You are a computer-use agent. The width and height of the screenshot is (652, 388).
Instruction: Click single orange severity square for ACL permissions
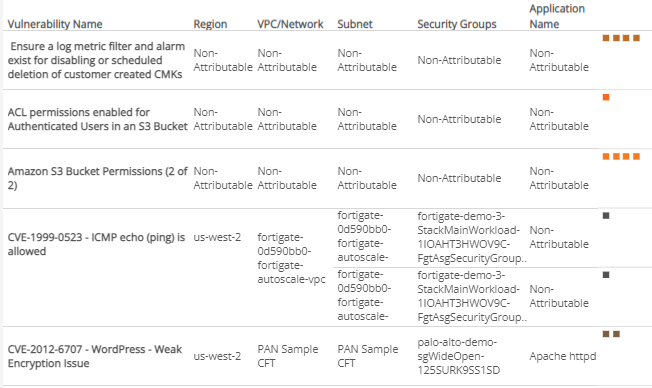point(606,97)
